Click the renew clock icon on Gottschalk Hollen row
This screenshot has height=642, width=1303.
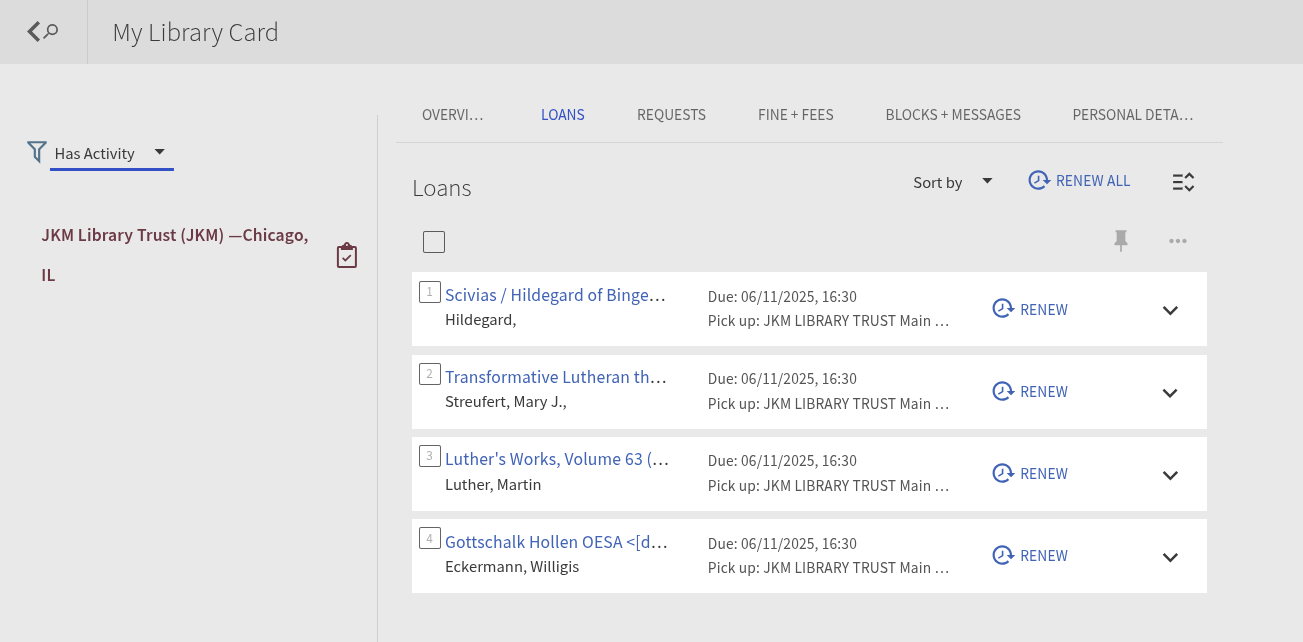[x=1003, y=555]
